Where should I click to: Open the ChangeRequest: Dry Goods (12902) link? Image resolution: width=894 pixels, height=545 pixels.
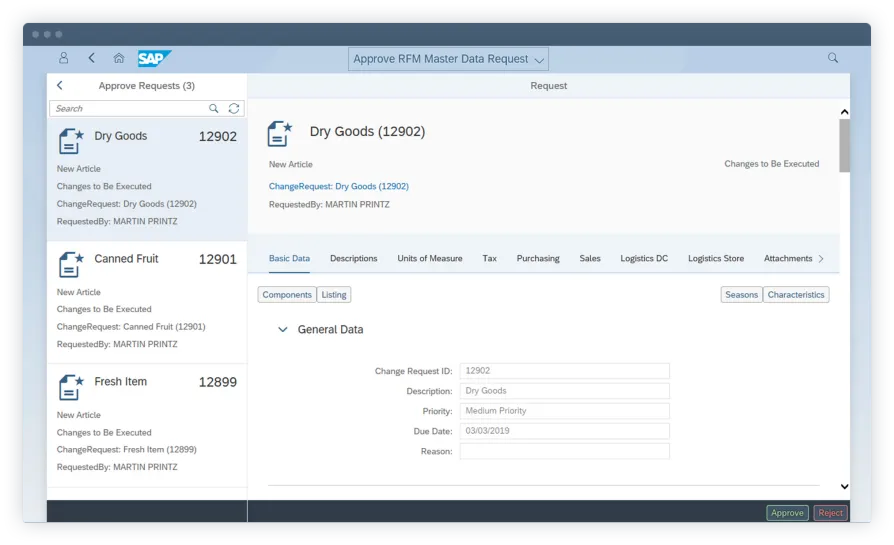click(338, 186)
